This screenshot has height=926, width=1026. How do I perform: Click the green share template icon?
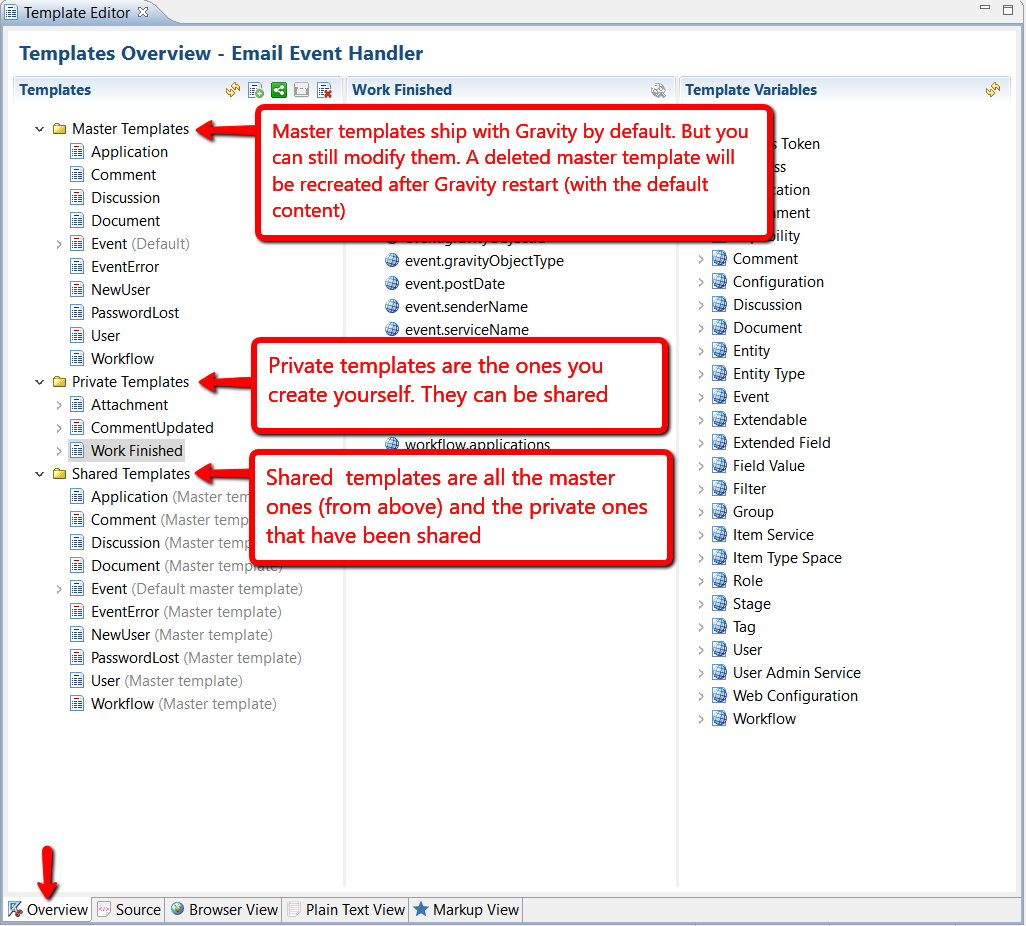[279, 90]
